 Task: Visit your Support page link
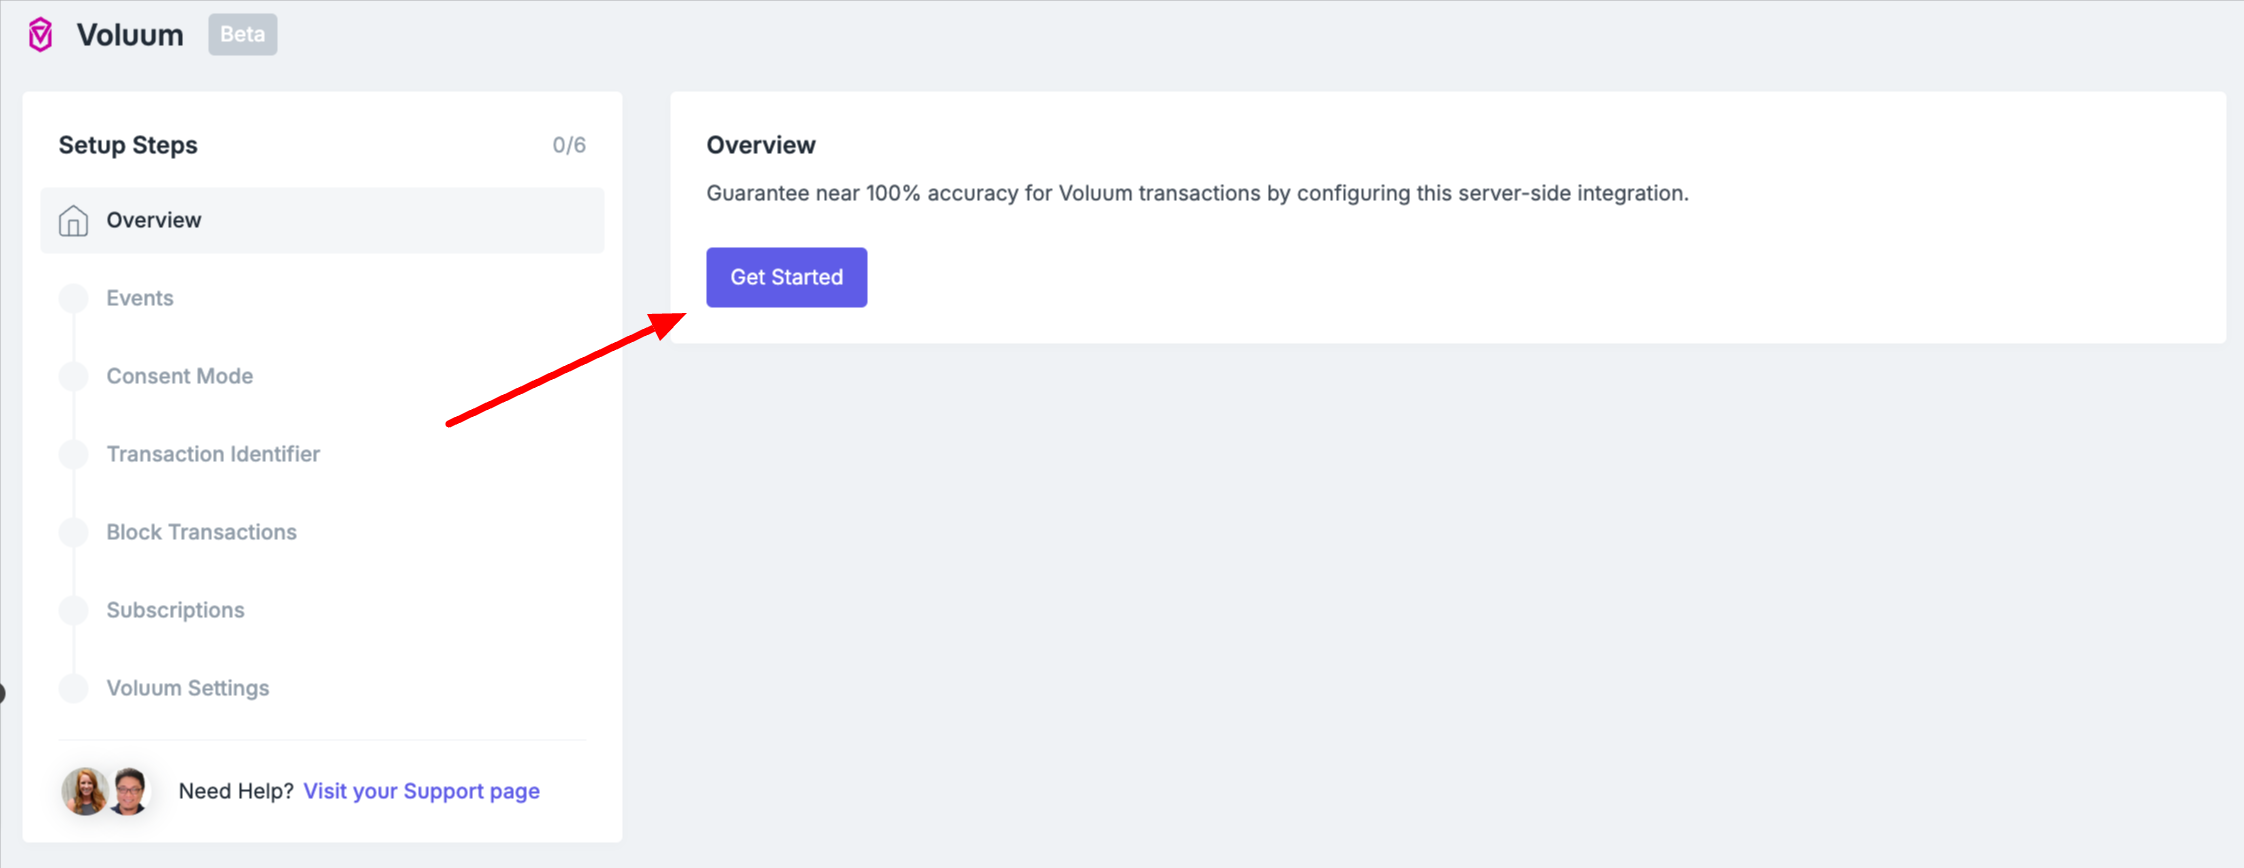[x=420, y=790]
